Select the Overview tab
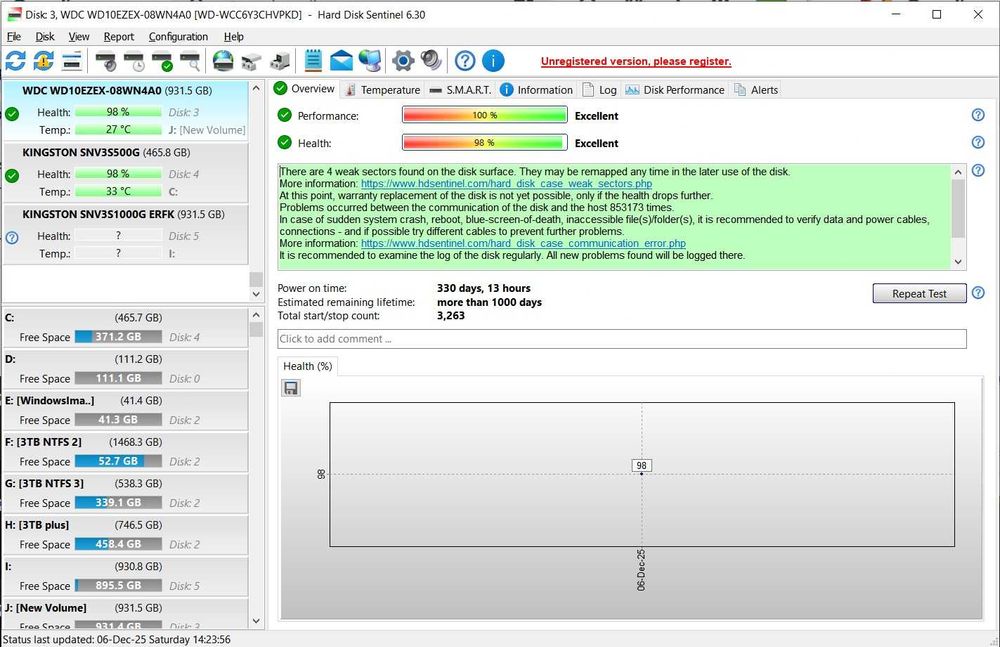 click(x=305, y=89)
